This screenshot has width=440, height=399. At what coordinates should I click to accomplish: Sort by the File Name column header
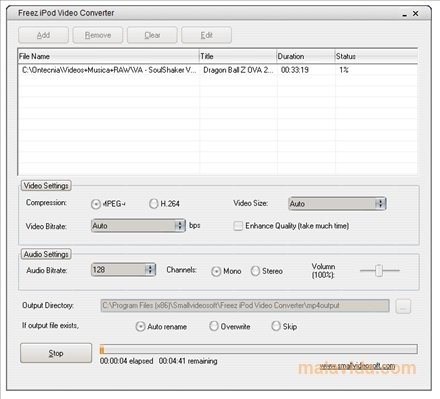tap(108, 56)
